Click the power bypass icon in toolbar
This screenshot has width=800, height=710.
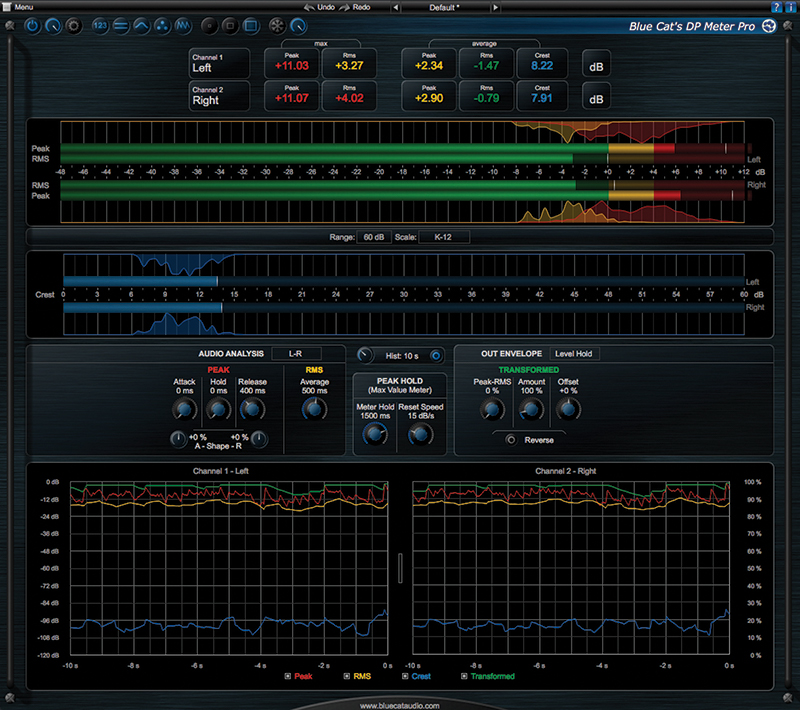click(x=34, y=23)
